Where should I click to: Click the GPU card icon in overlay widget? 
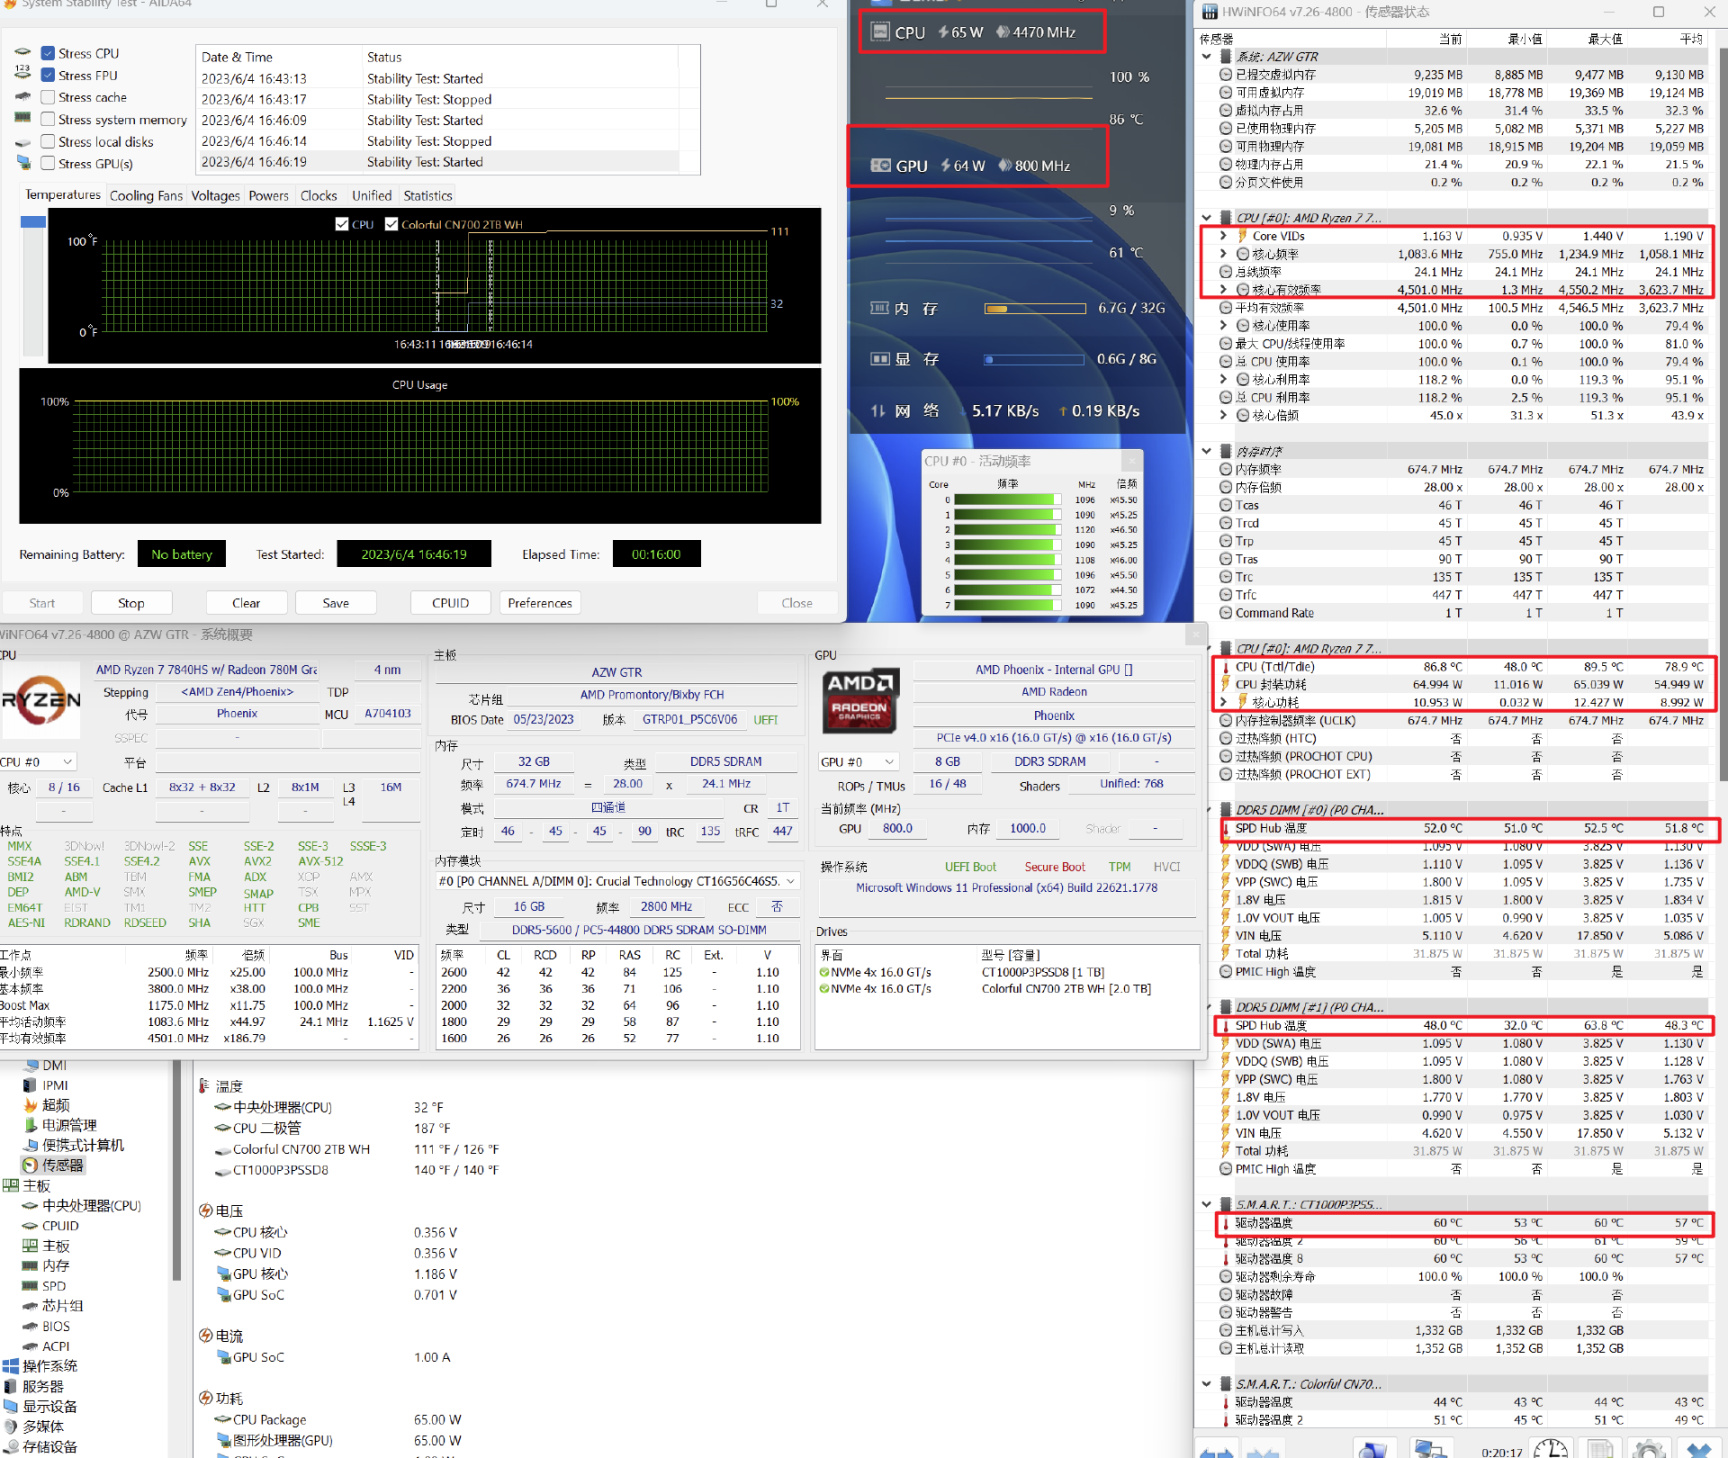pyautogui.click(x=881, y=165)
